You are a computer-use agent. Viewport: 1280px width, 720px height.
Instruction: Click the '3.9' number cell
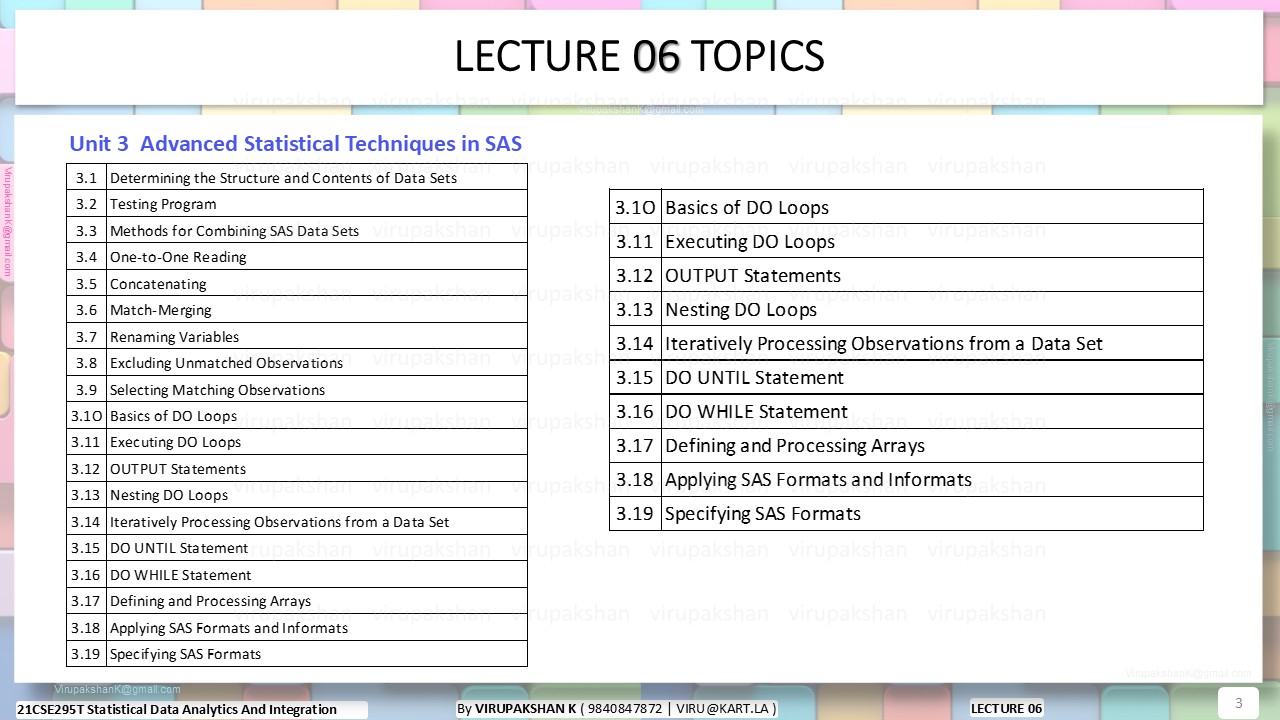tap(86, 389)
